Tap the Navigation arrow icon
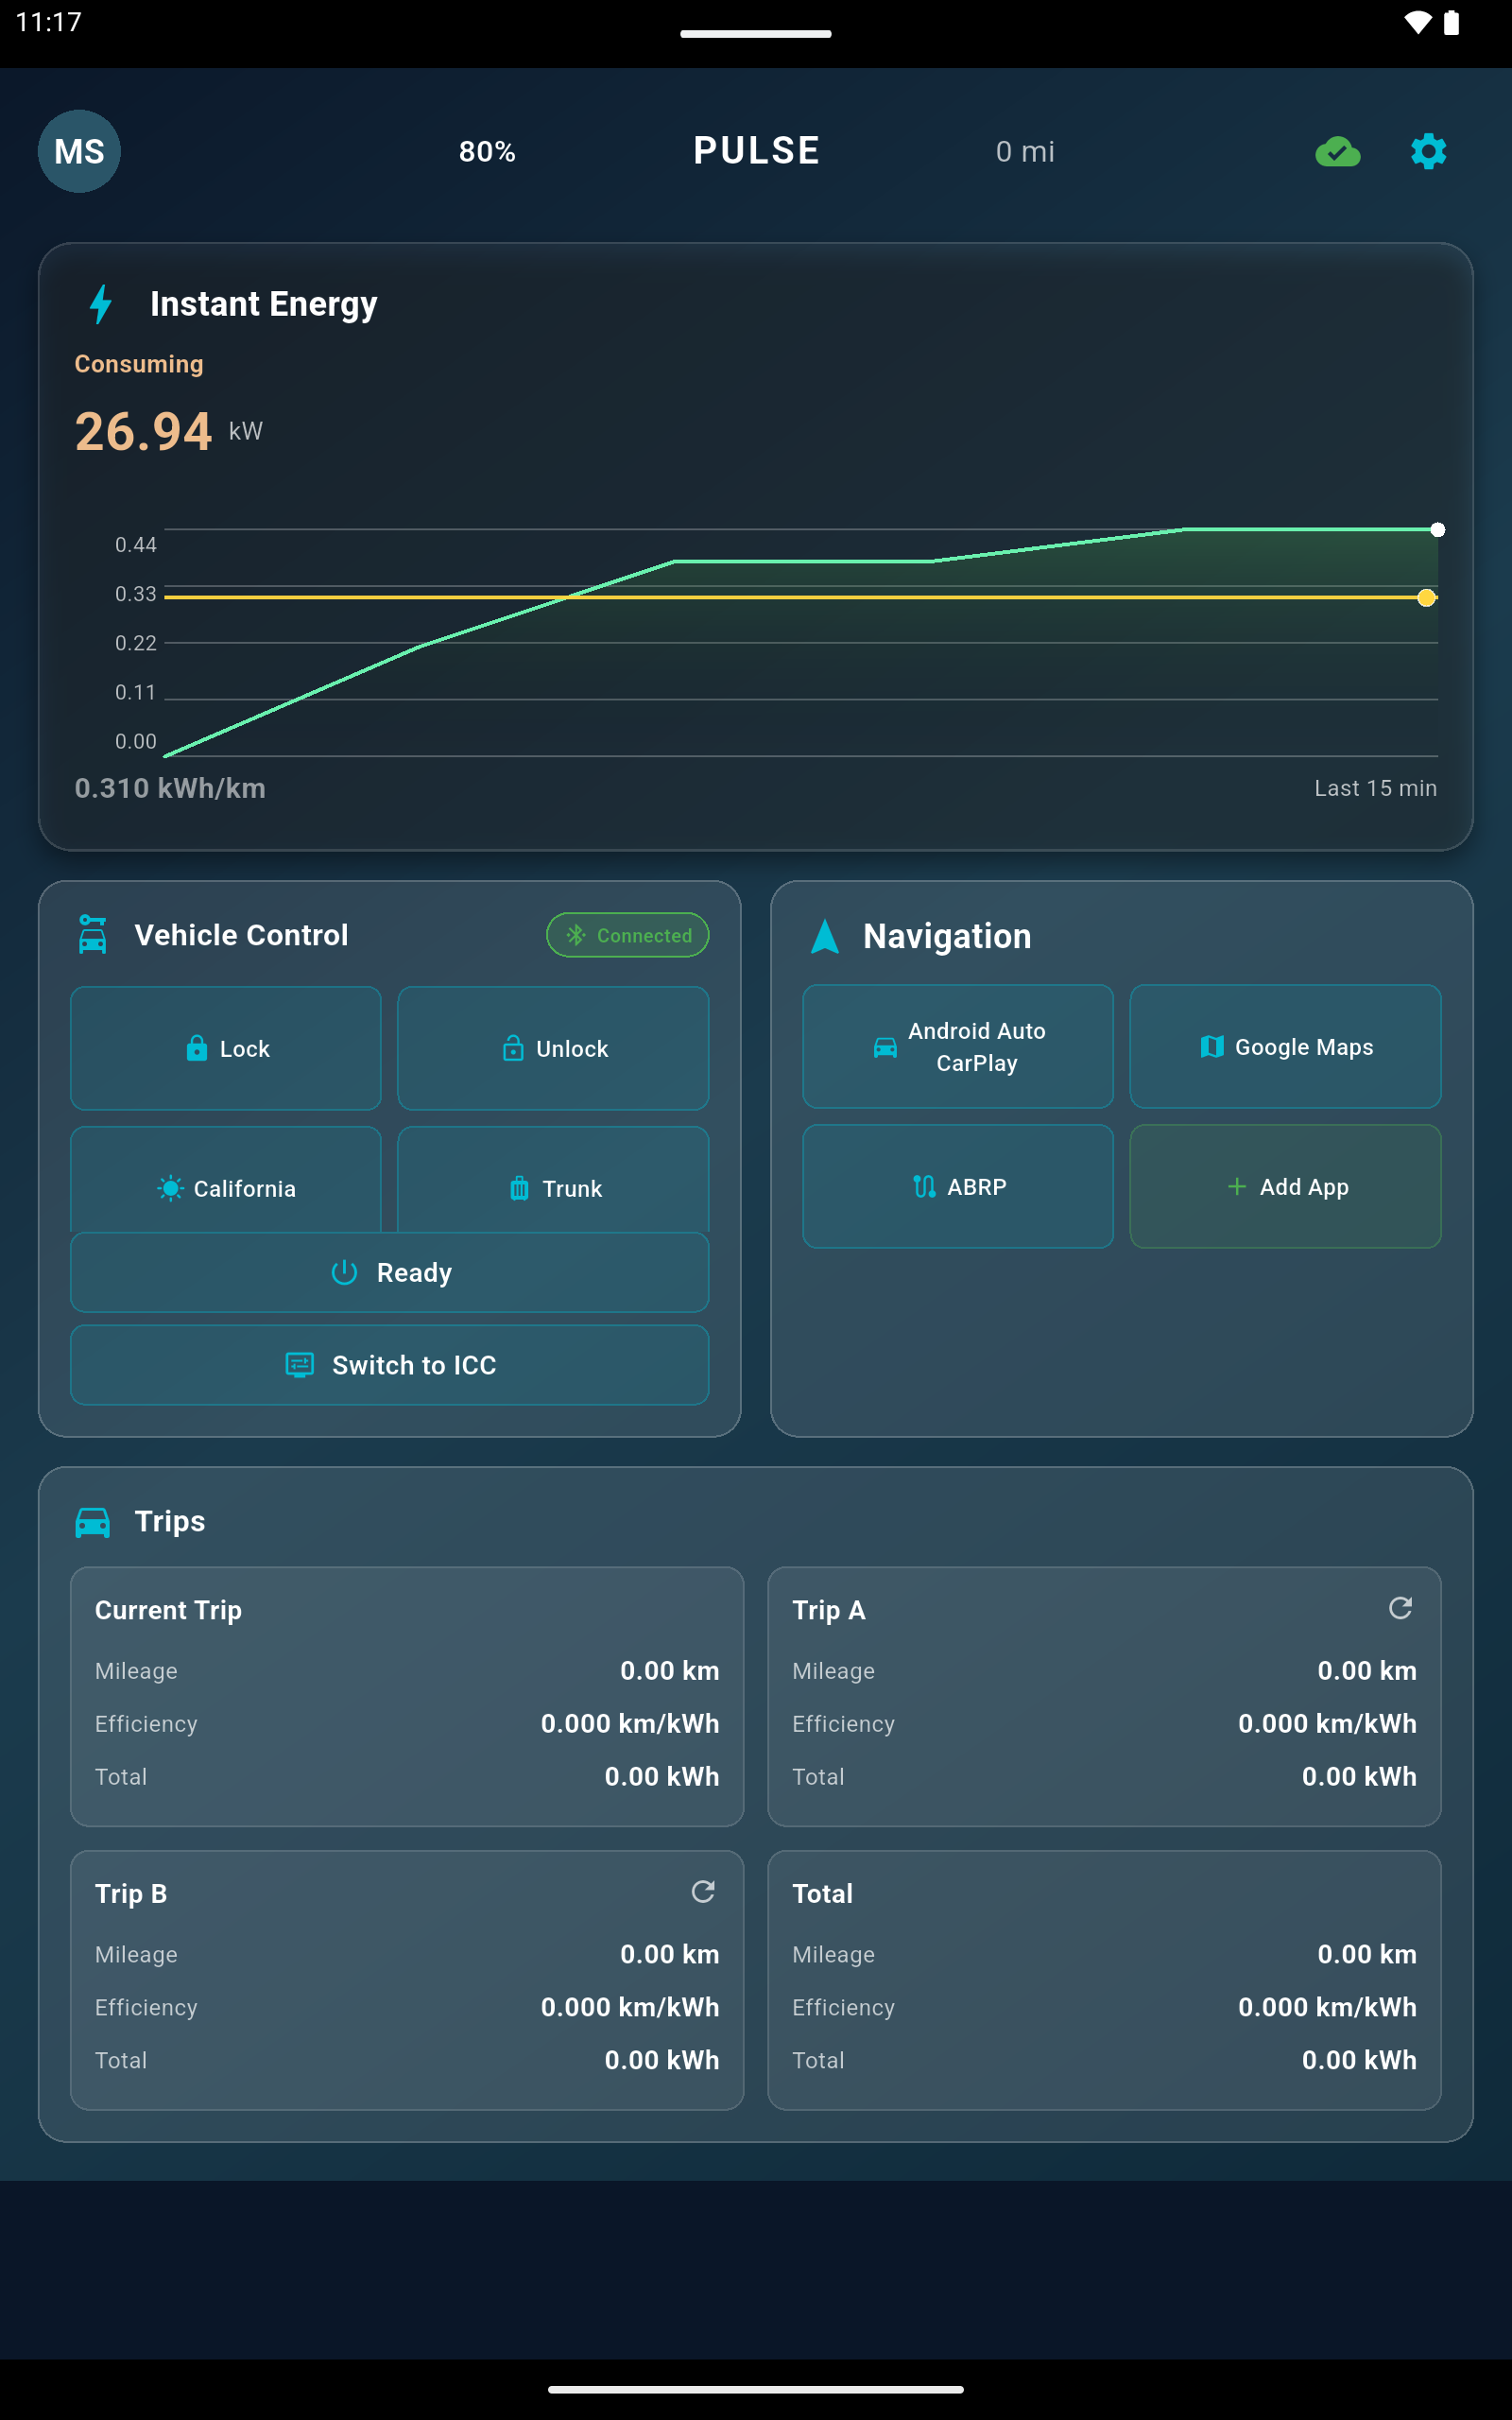This screenshot has width=1512, height=2420. click(824, 936)
